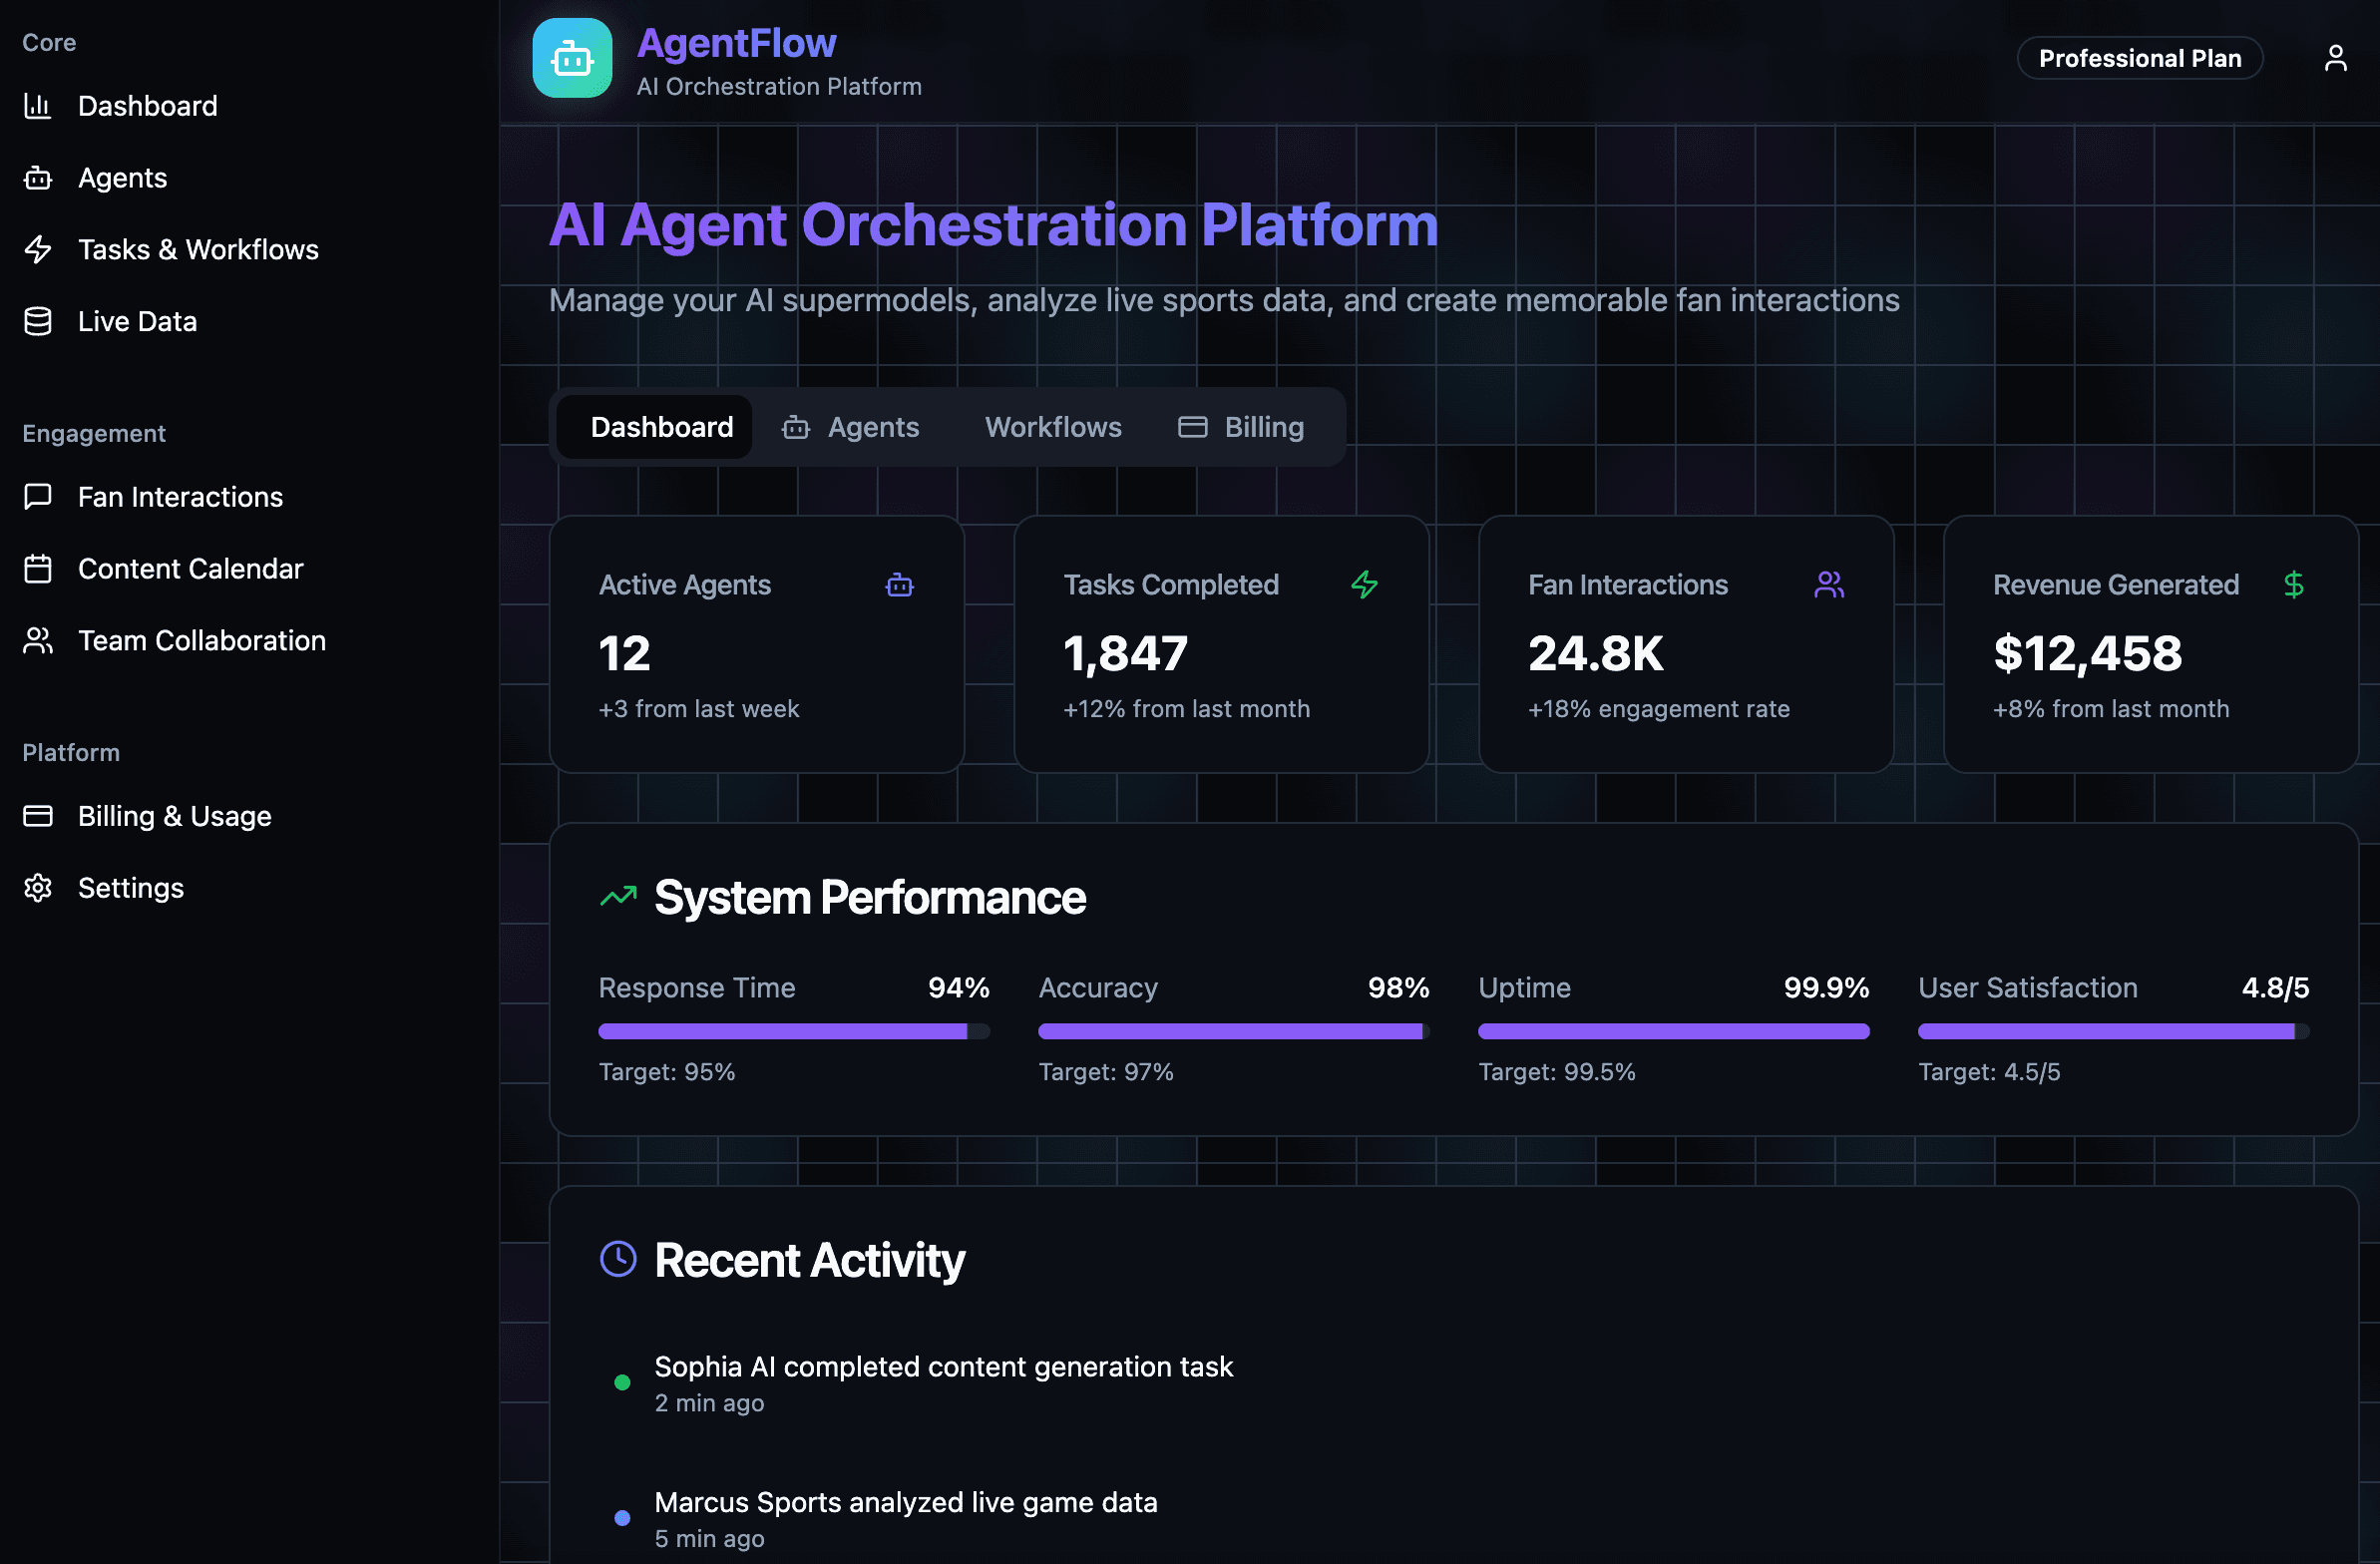Switch to the Dashboard tab
Screen dimensions: 2380x1564
[654, 428]
